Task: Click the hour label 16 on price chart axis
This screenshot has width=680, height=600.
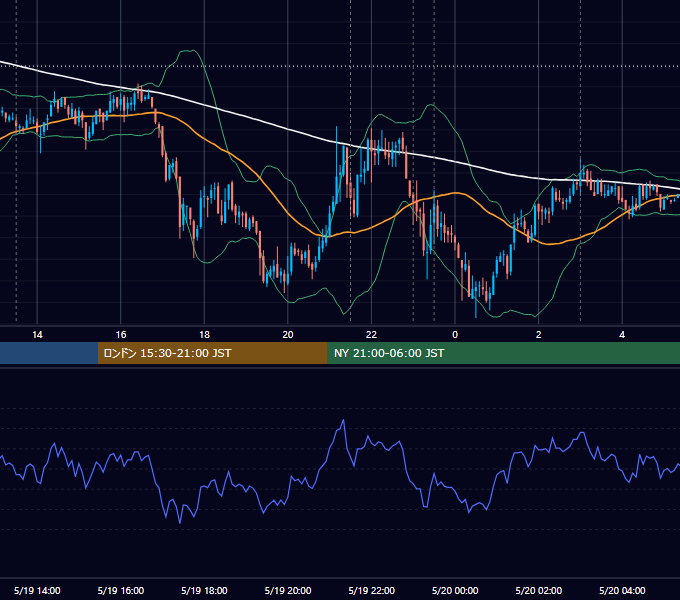Action: [121, 335]
